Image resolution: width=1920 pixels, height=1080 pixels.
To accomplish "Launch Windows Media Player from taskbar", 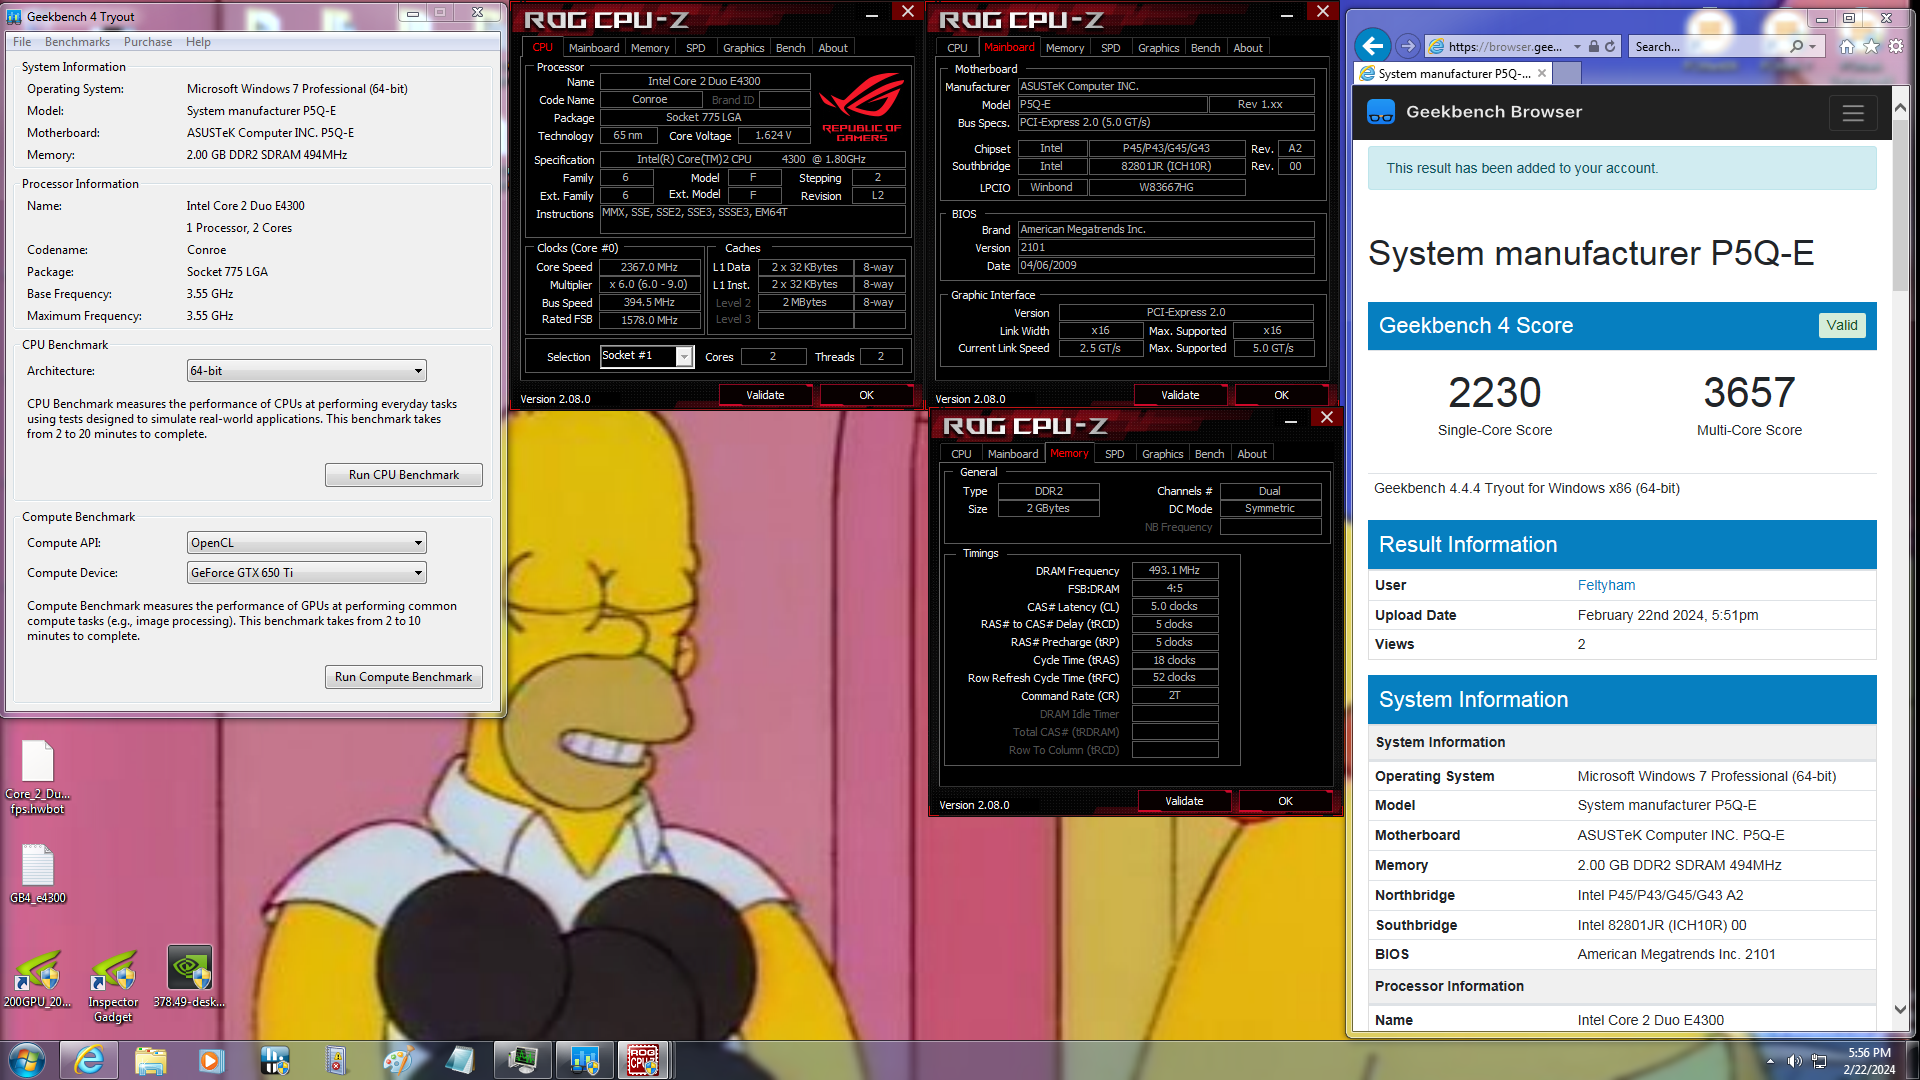I will 212,1060.
